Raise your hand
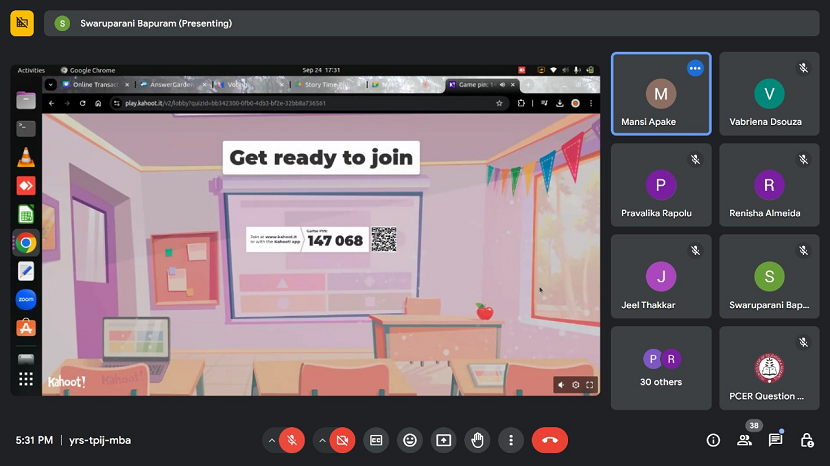Viewport: 830px width, 466px height. point(477,440)
